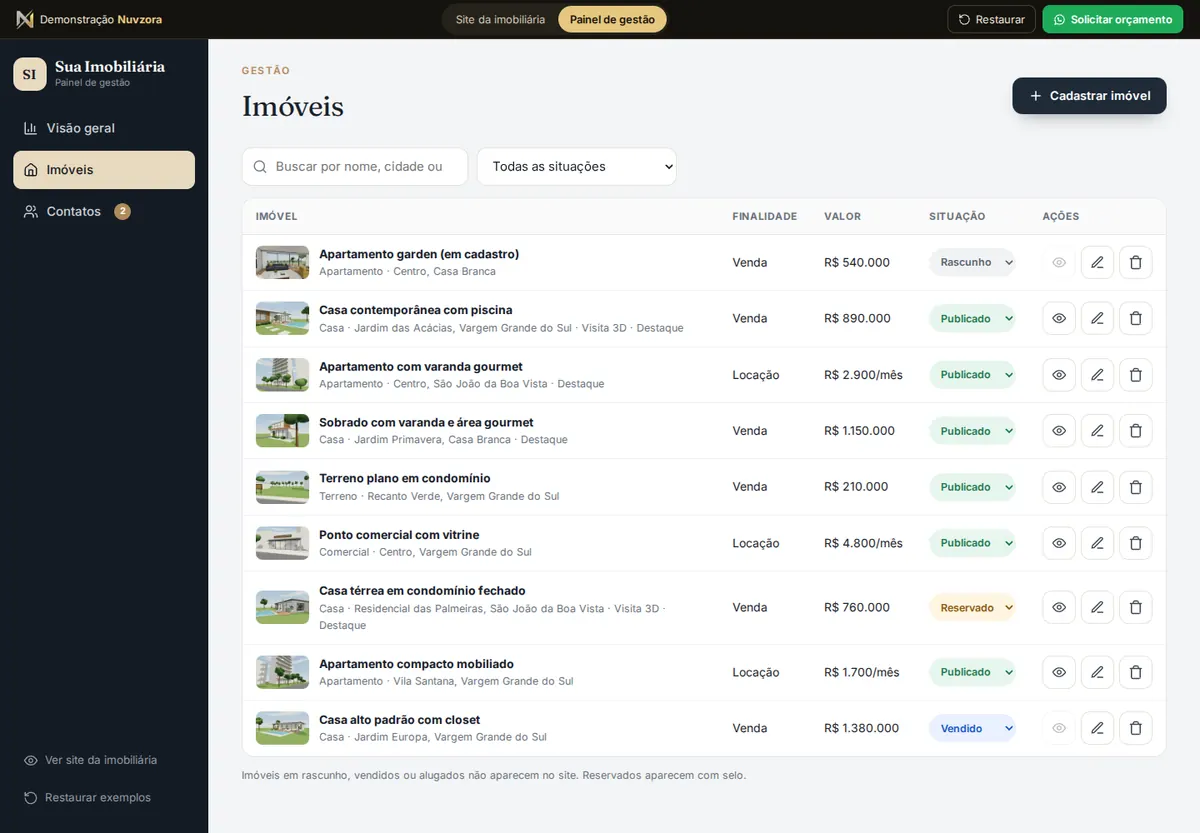Delete Apartamento com varanda gourmet listing
The width and height of the screenshot is (1200, 833).
[1135, 375]
